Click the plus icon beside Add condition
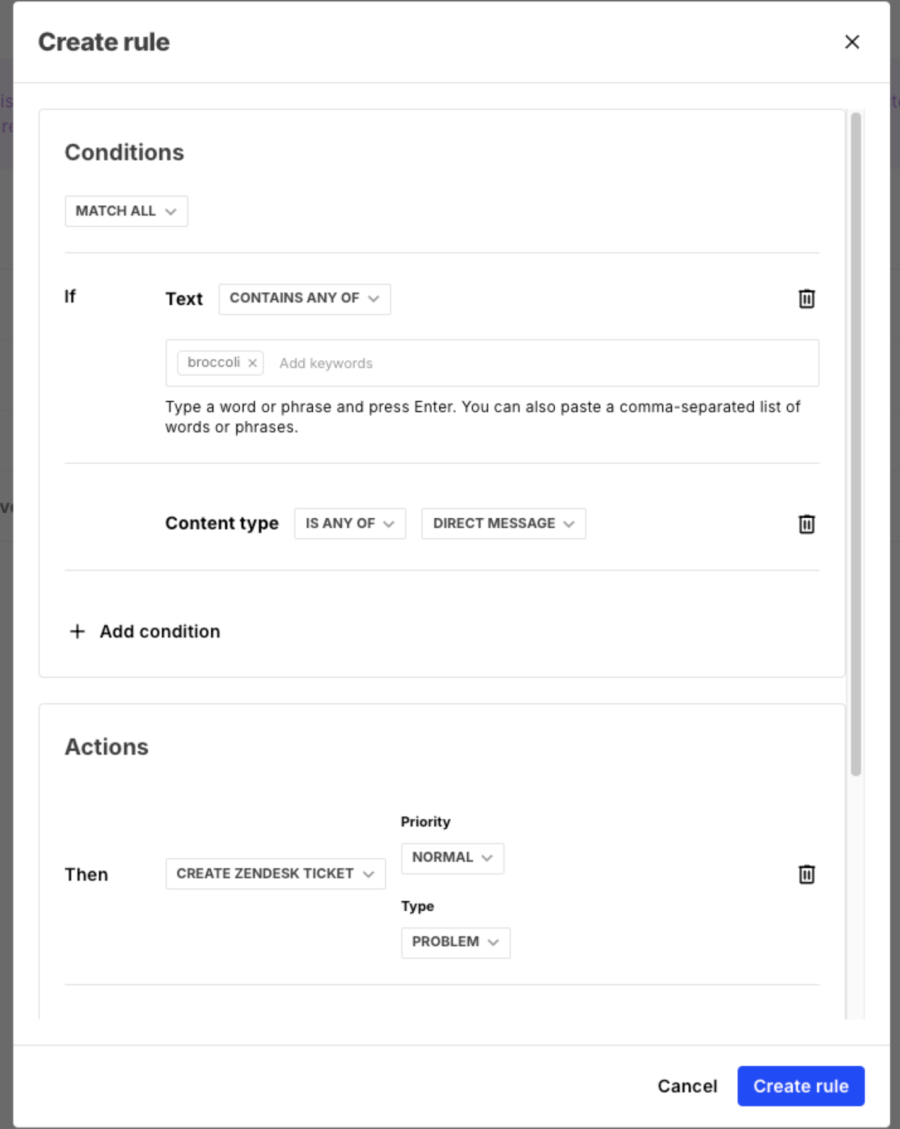900x1129 pixels. [x=77, y=631]
